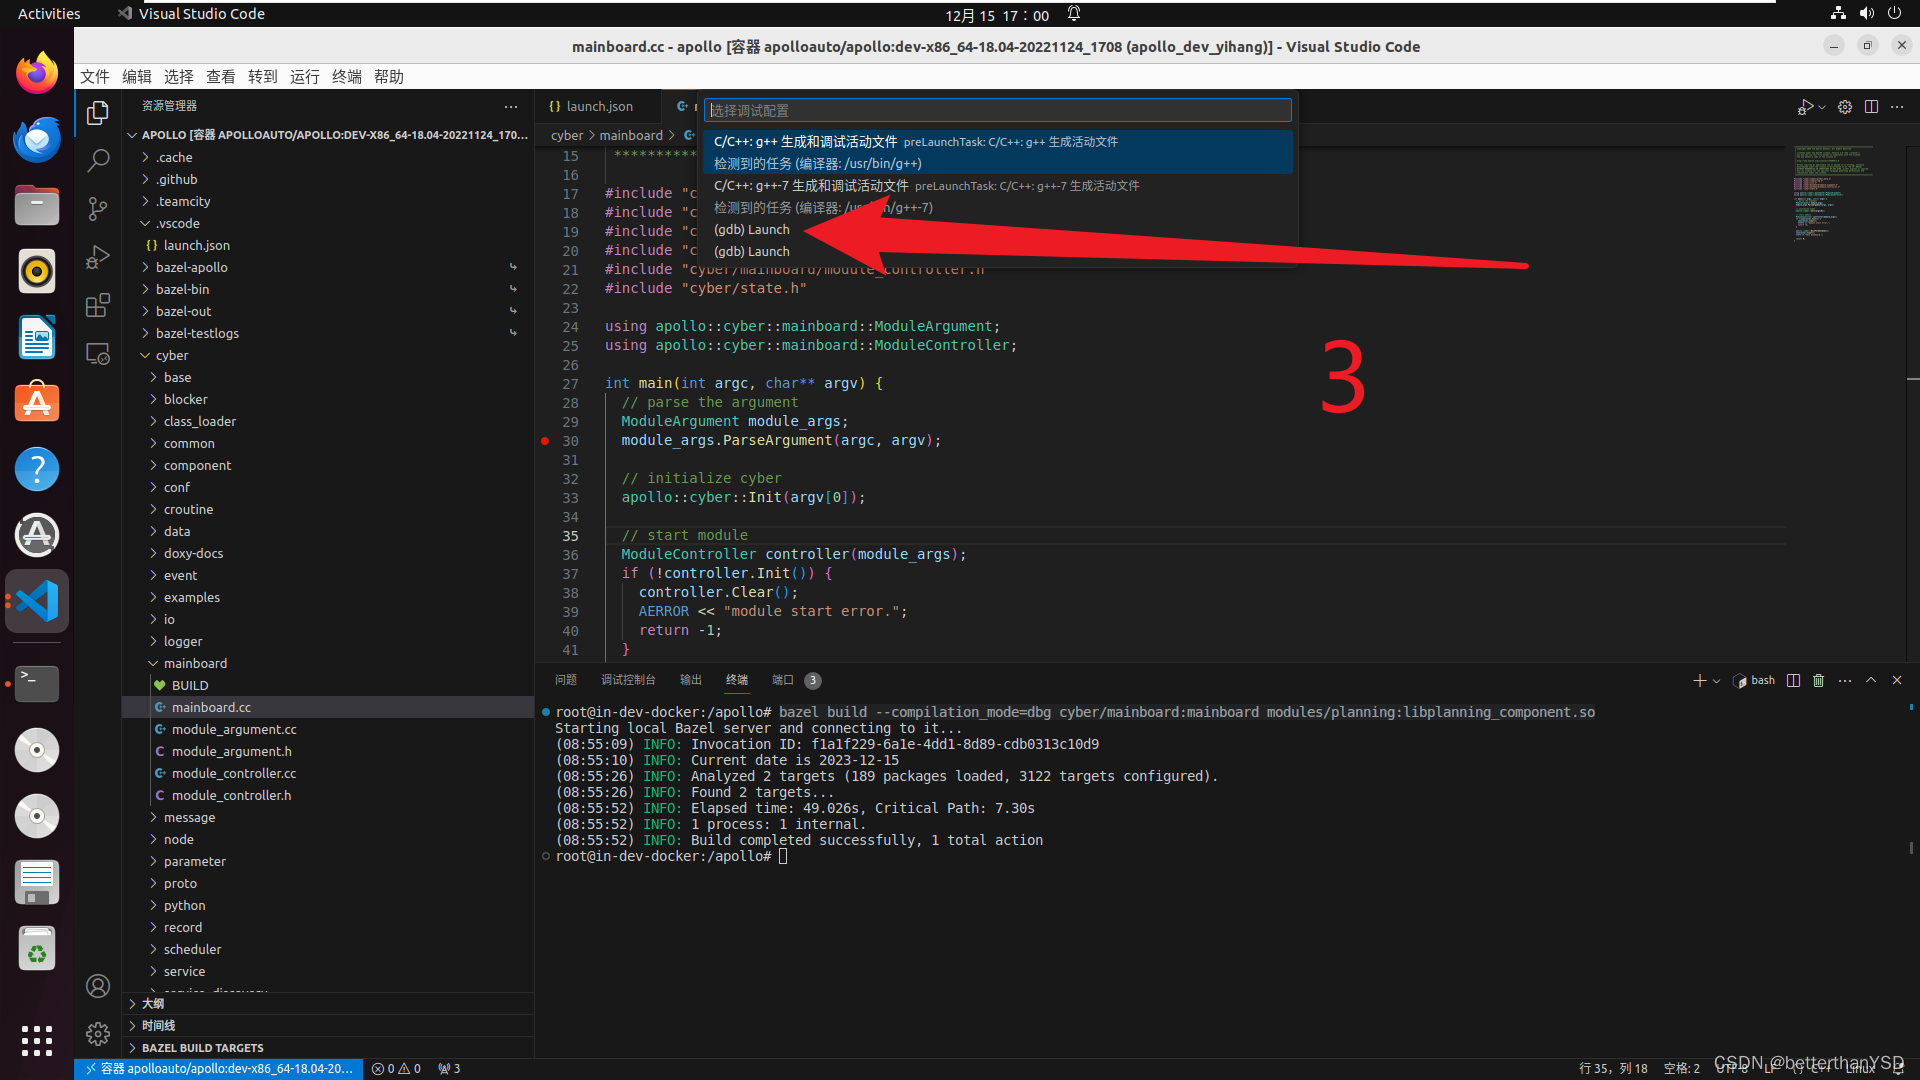Viewport: 1920px width, 1080px height.
Task: Switch to the 问题 panel tab
Action: point(566,680)
